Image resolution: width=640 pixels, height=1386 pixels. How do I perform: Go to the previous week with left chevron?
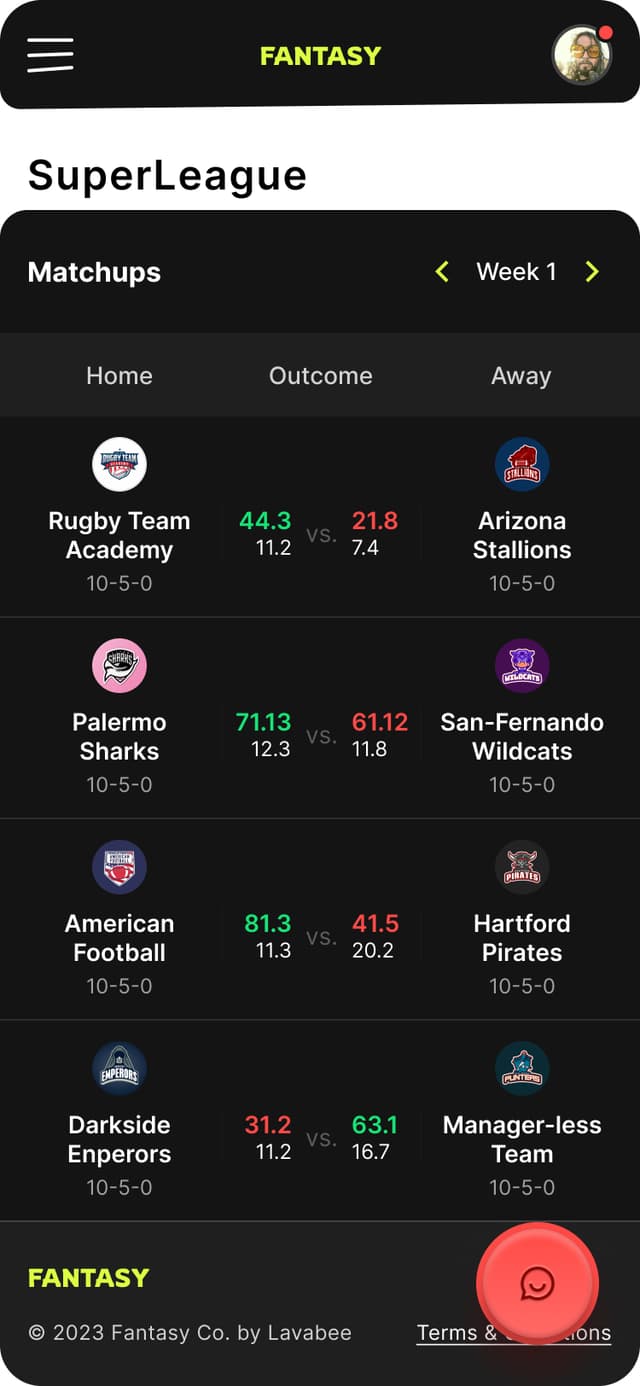[442, 271]
